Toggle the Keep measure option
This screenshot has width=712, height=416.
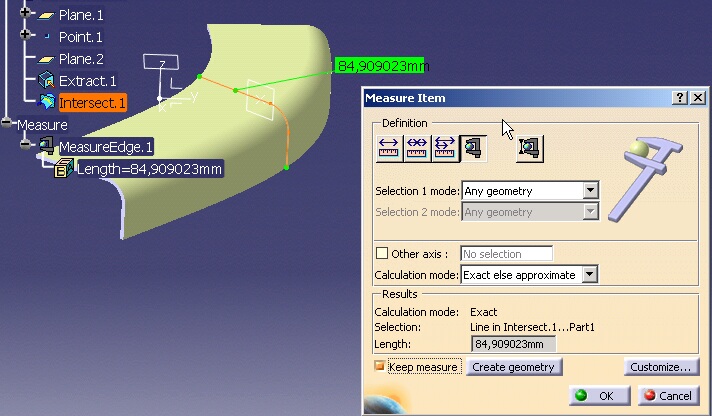[x=380, y=367]
